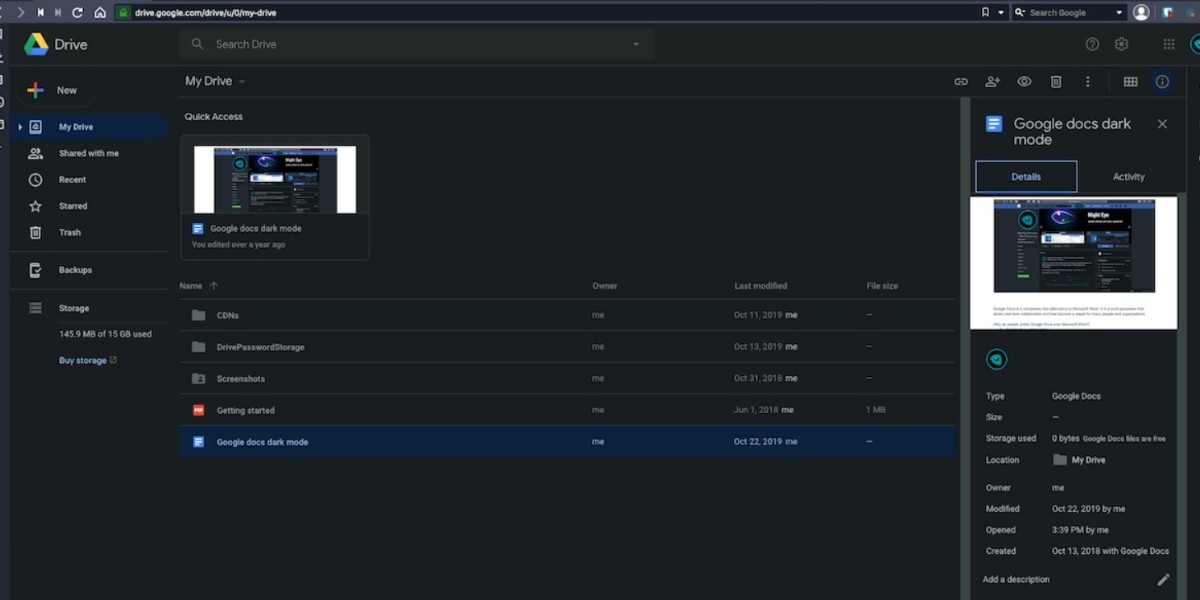Open the Settings gear icon
Image resolution: width=1200 pixels, height=600 pixels.
coord(1121,44)
